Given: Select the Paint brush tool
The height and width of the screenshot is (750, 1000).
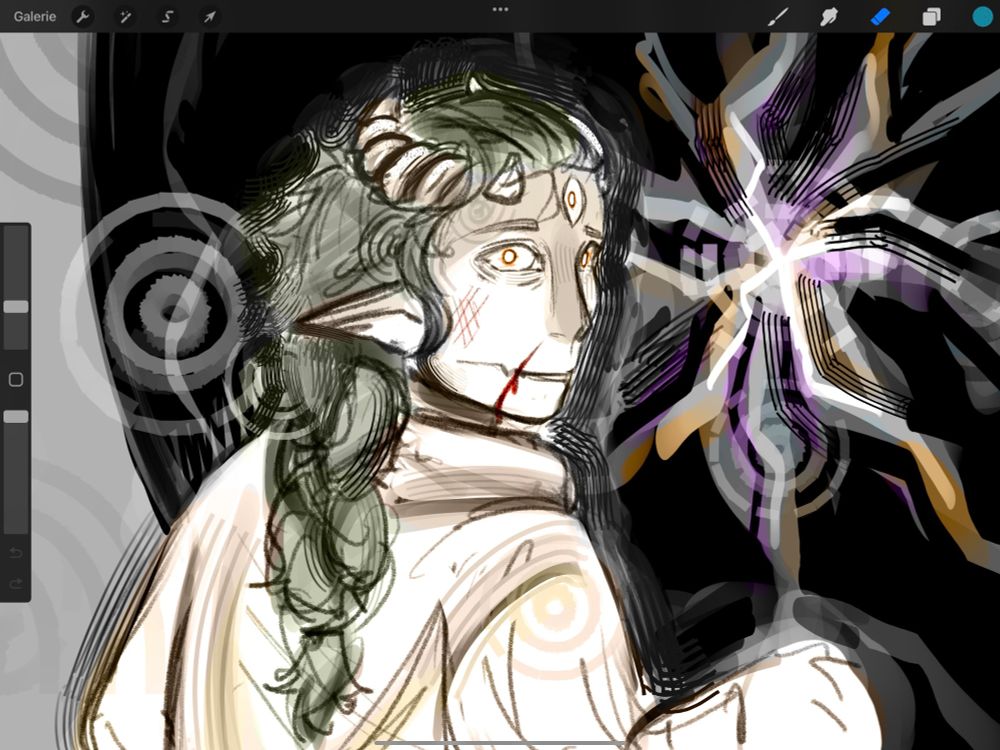Looking at the screenshot, I should 777,17.
